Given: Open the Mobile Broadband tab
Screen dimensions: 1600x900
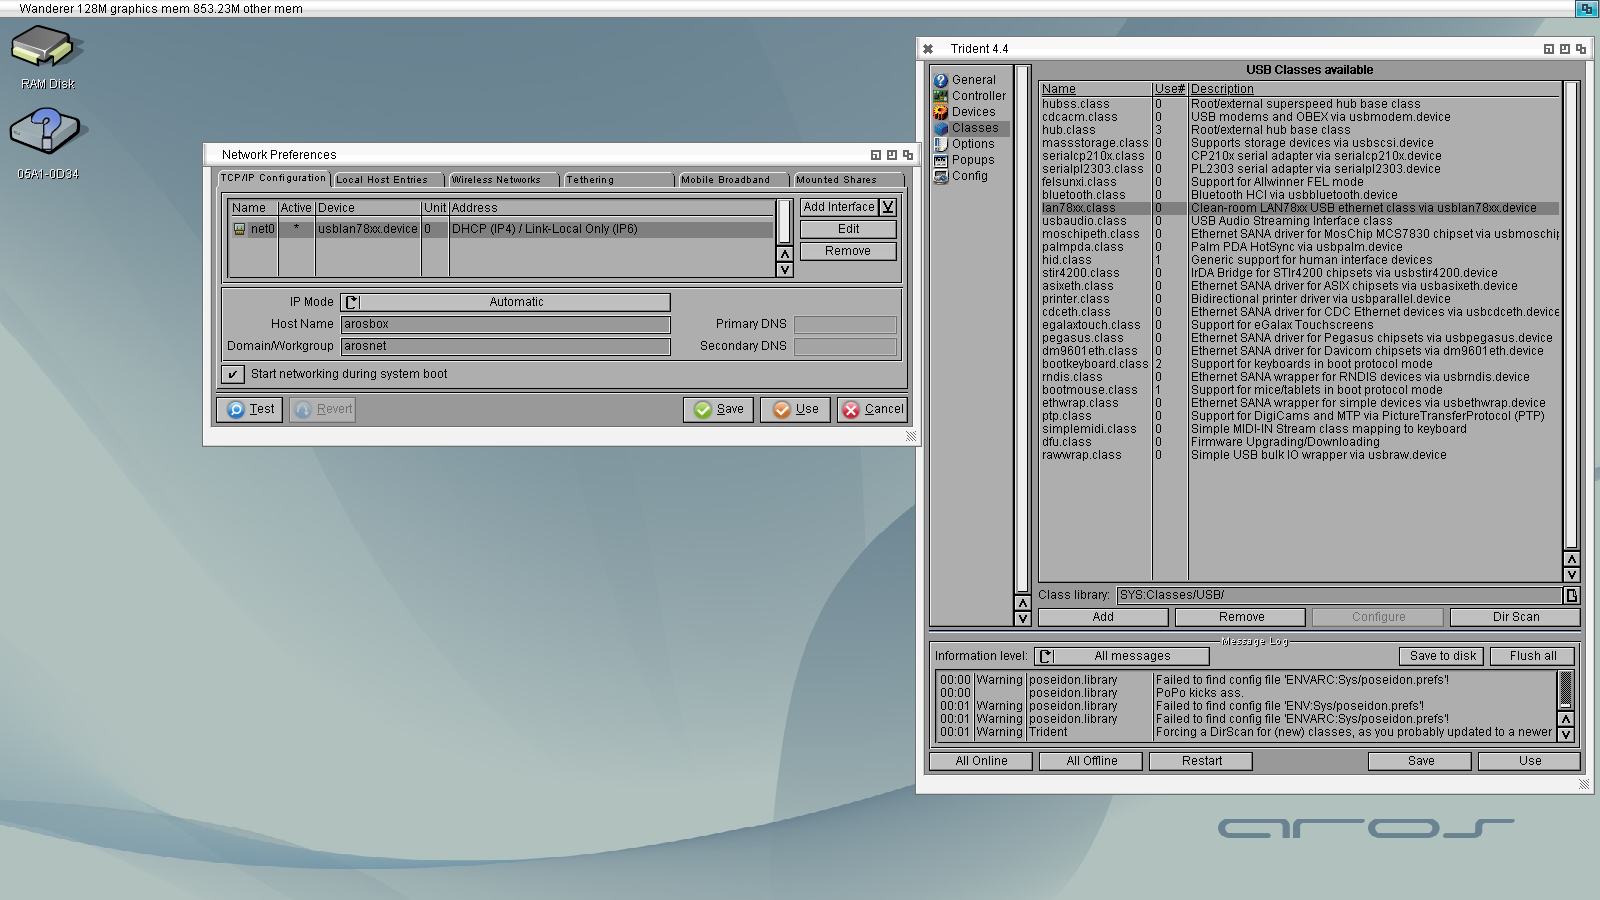Looking at the screenshot, I should point(733,180).
